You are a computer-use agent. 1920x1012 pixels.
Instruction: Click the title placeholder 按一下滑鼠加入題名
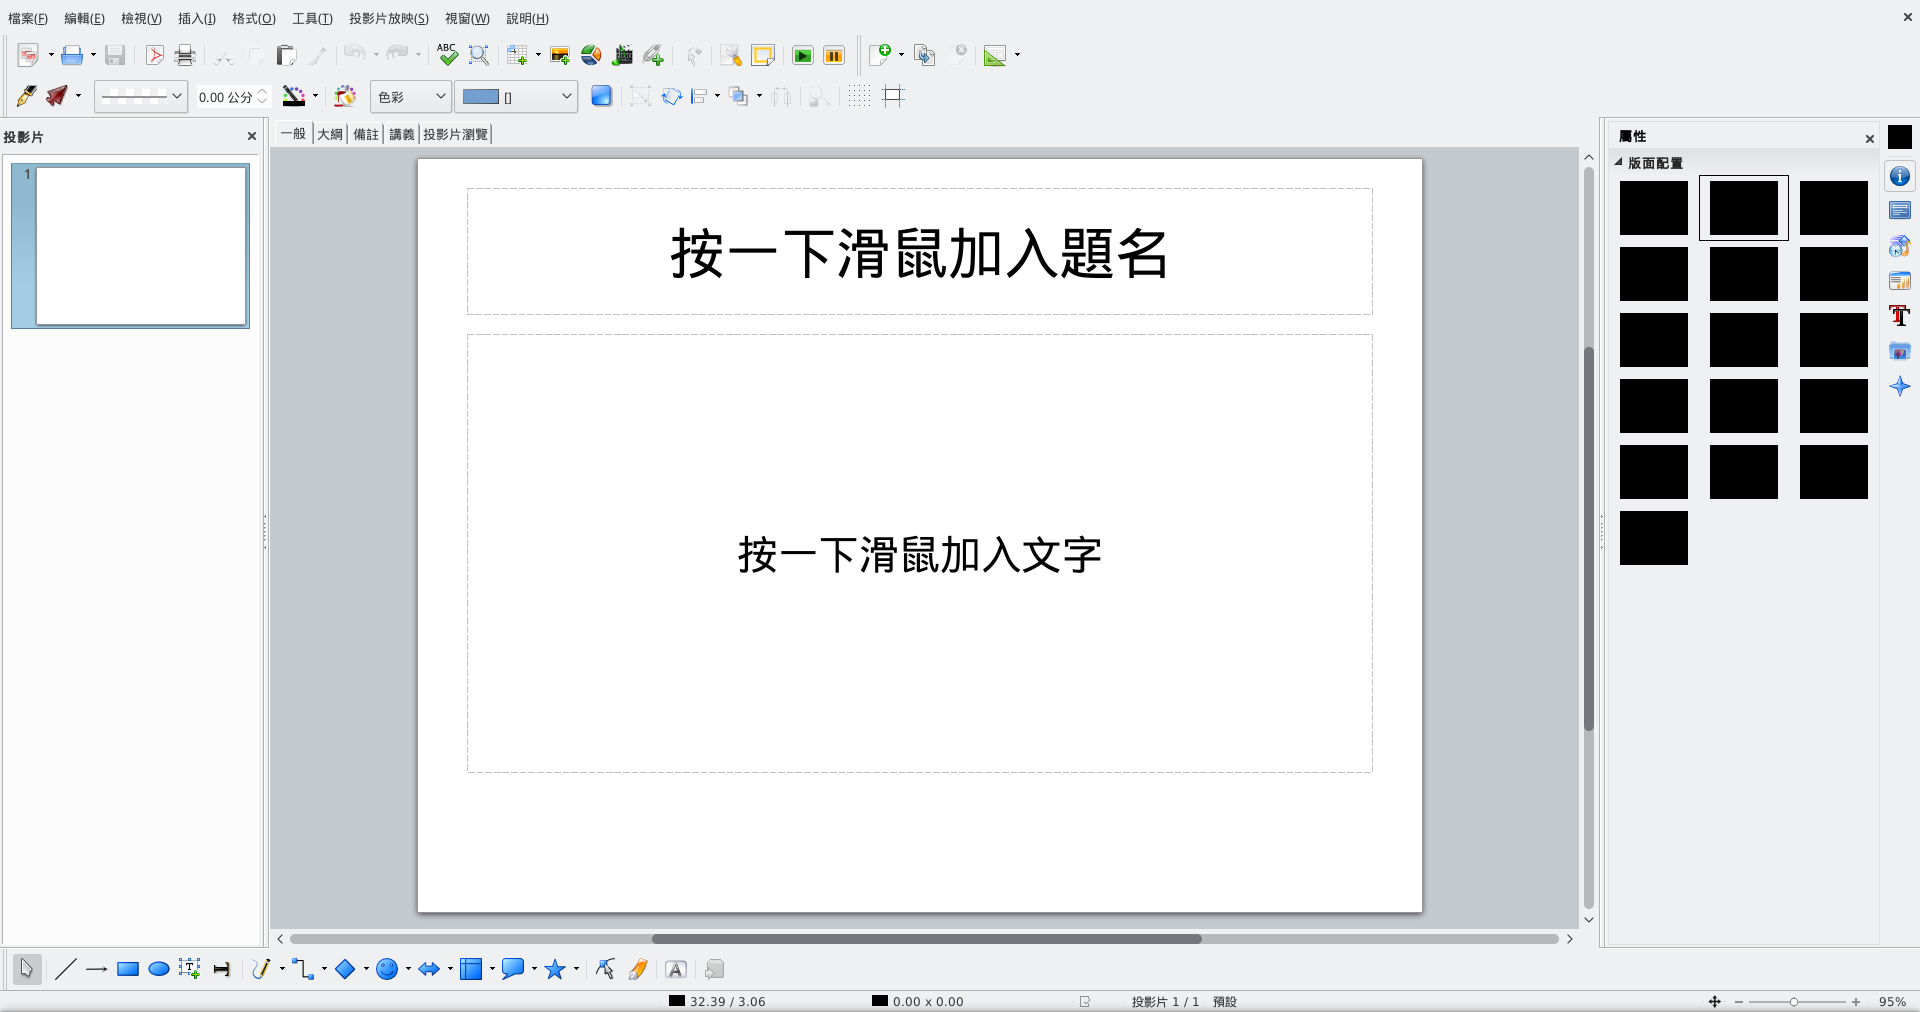[x=919, y=252]
